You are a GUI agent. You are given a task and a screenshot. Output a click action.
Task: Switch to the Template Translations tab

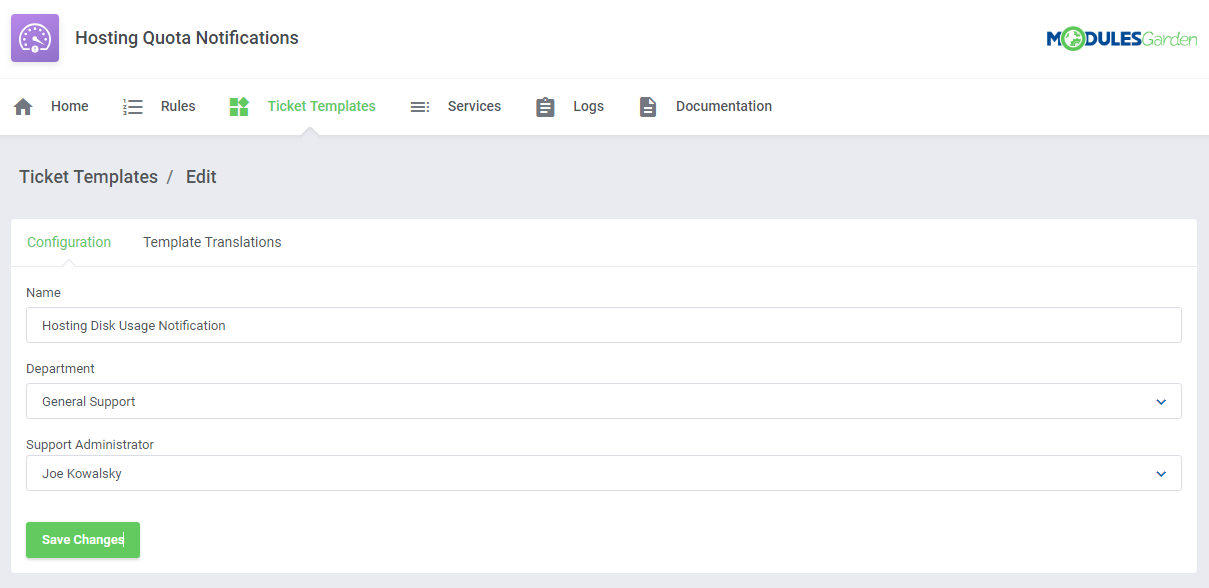pos(212,242)
